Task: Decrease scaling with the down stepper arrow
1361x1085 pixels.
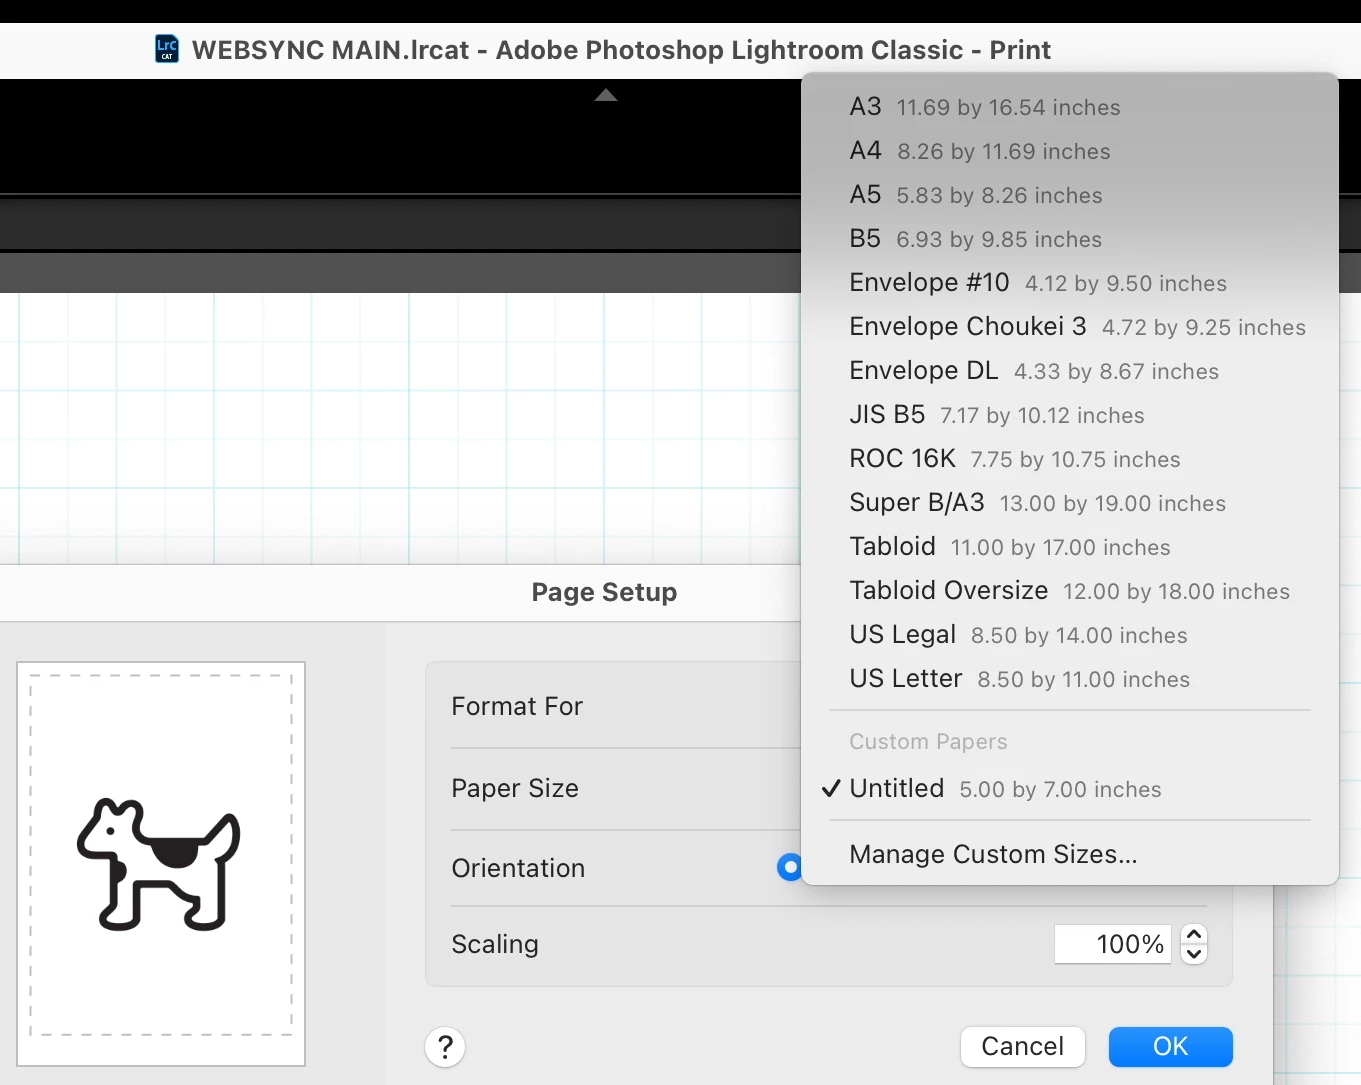Action: pyautogui.click(x=1194, y=954)
